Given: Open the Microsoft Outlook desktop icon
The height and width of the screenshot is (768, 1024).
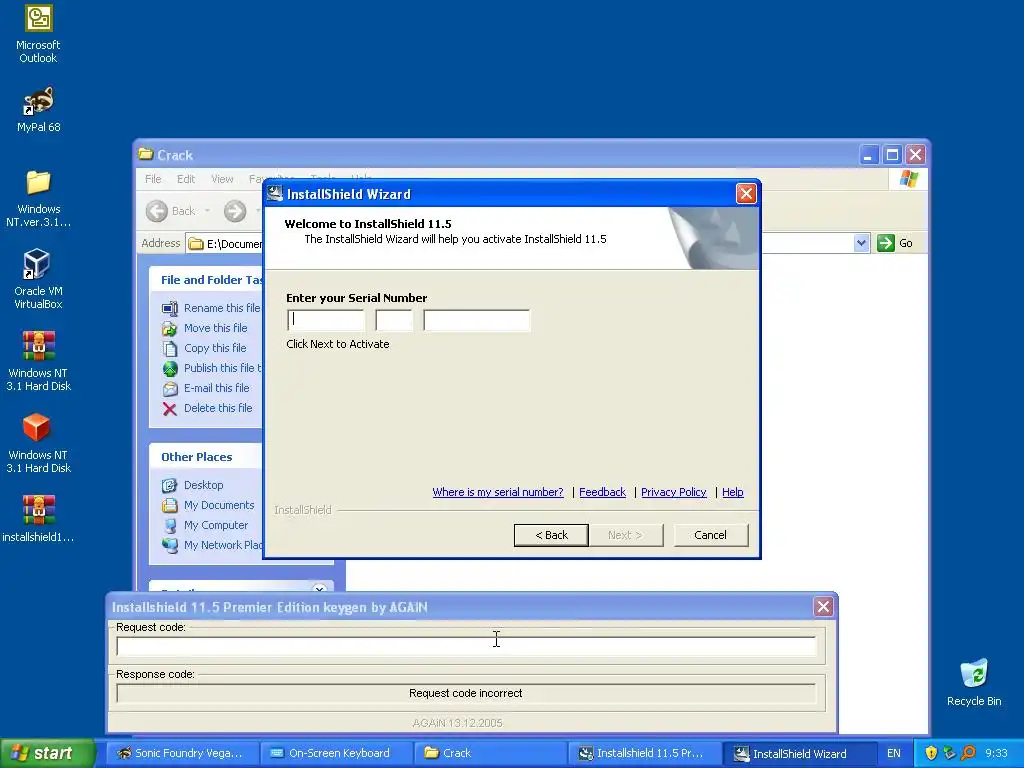Looking at the screenshot, I should coord(38,34).
